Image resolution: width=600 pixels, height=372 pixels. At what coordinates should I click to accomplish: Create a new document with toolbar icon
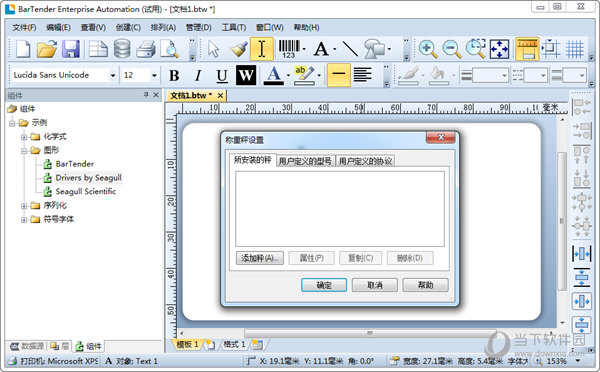pyautogui.click(x=23, y=49)
